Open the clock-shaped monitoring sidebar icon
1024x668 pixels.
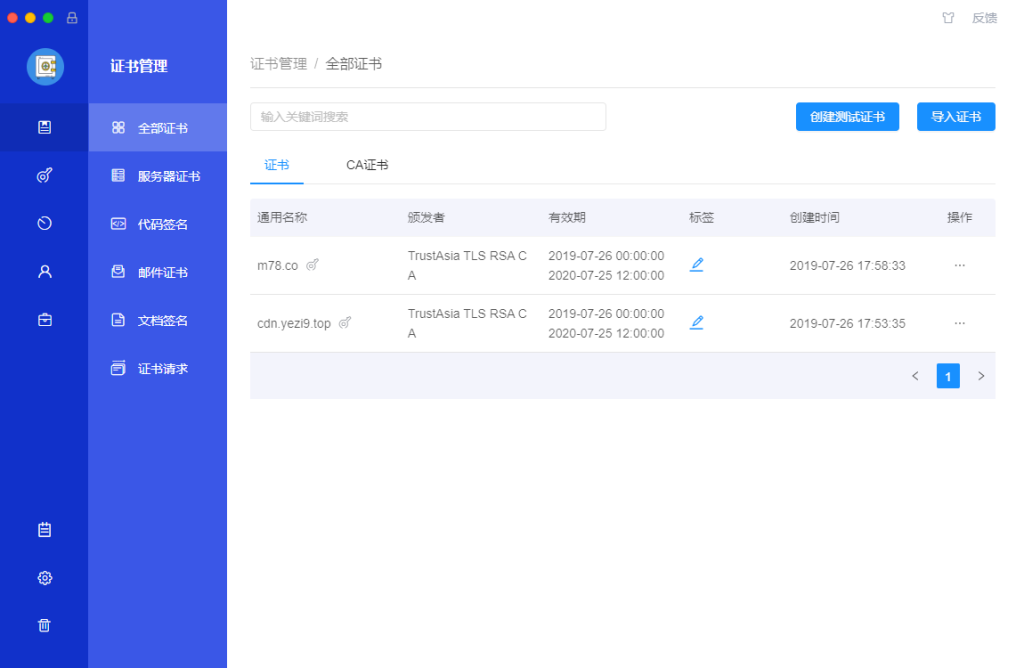click(x=44, y=223)
